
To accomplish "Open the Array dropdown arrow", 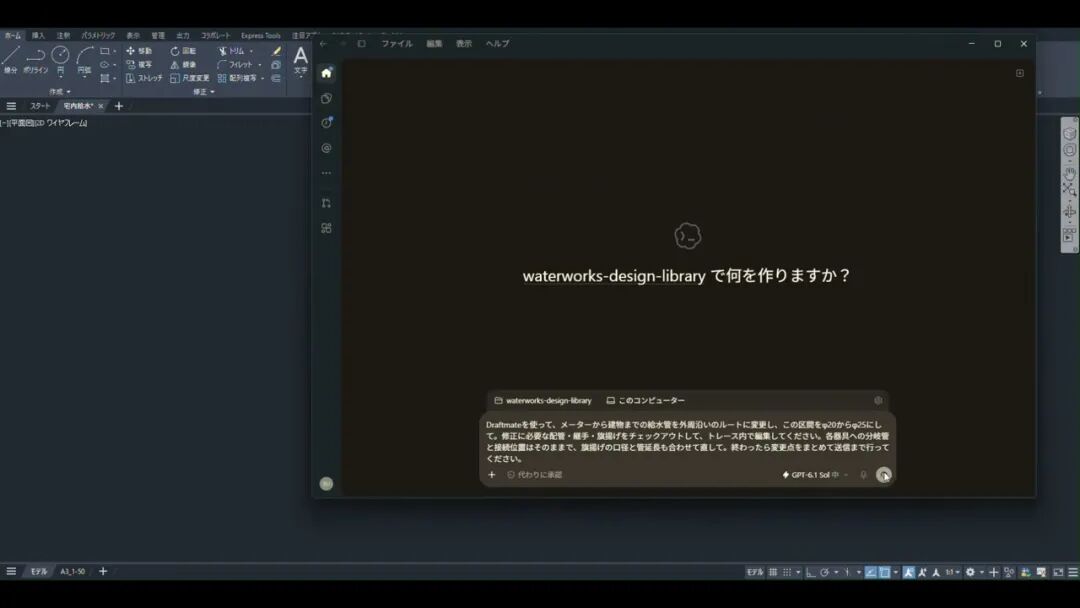I will 262,78.
